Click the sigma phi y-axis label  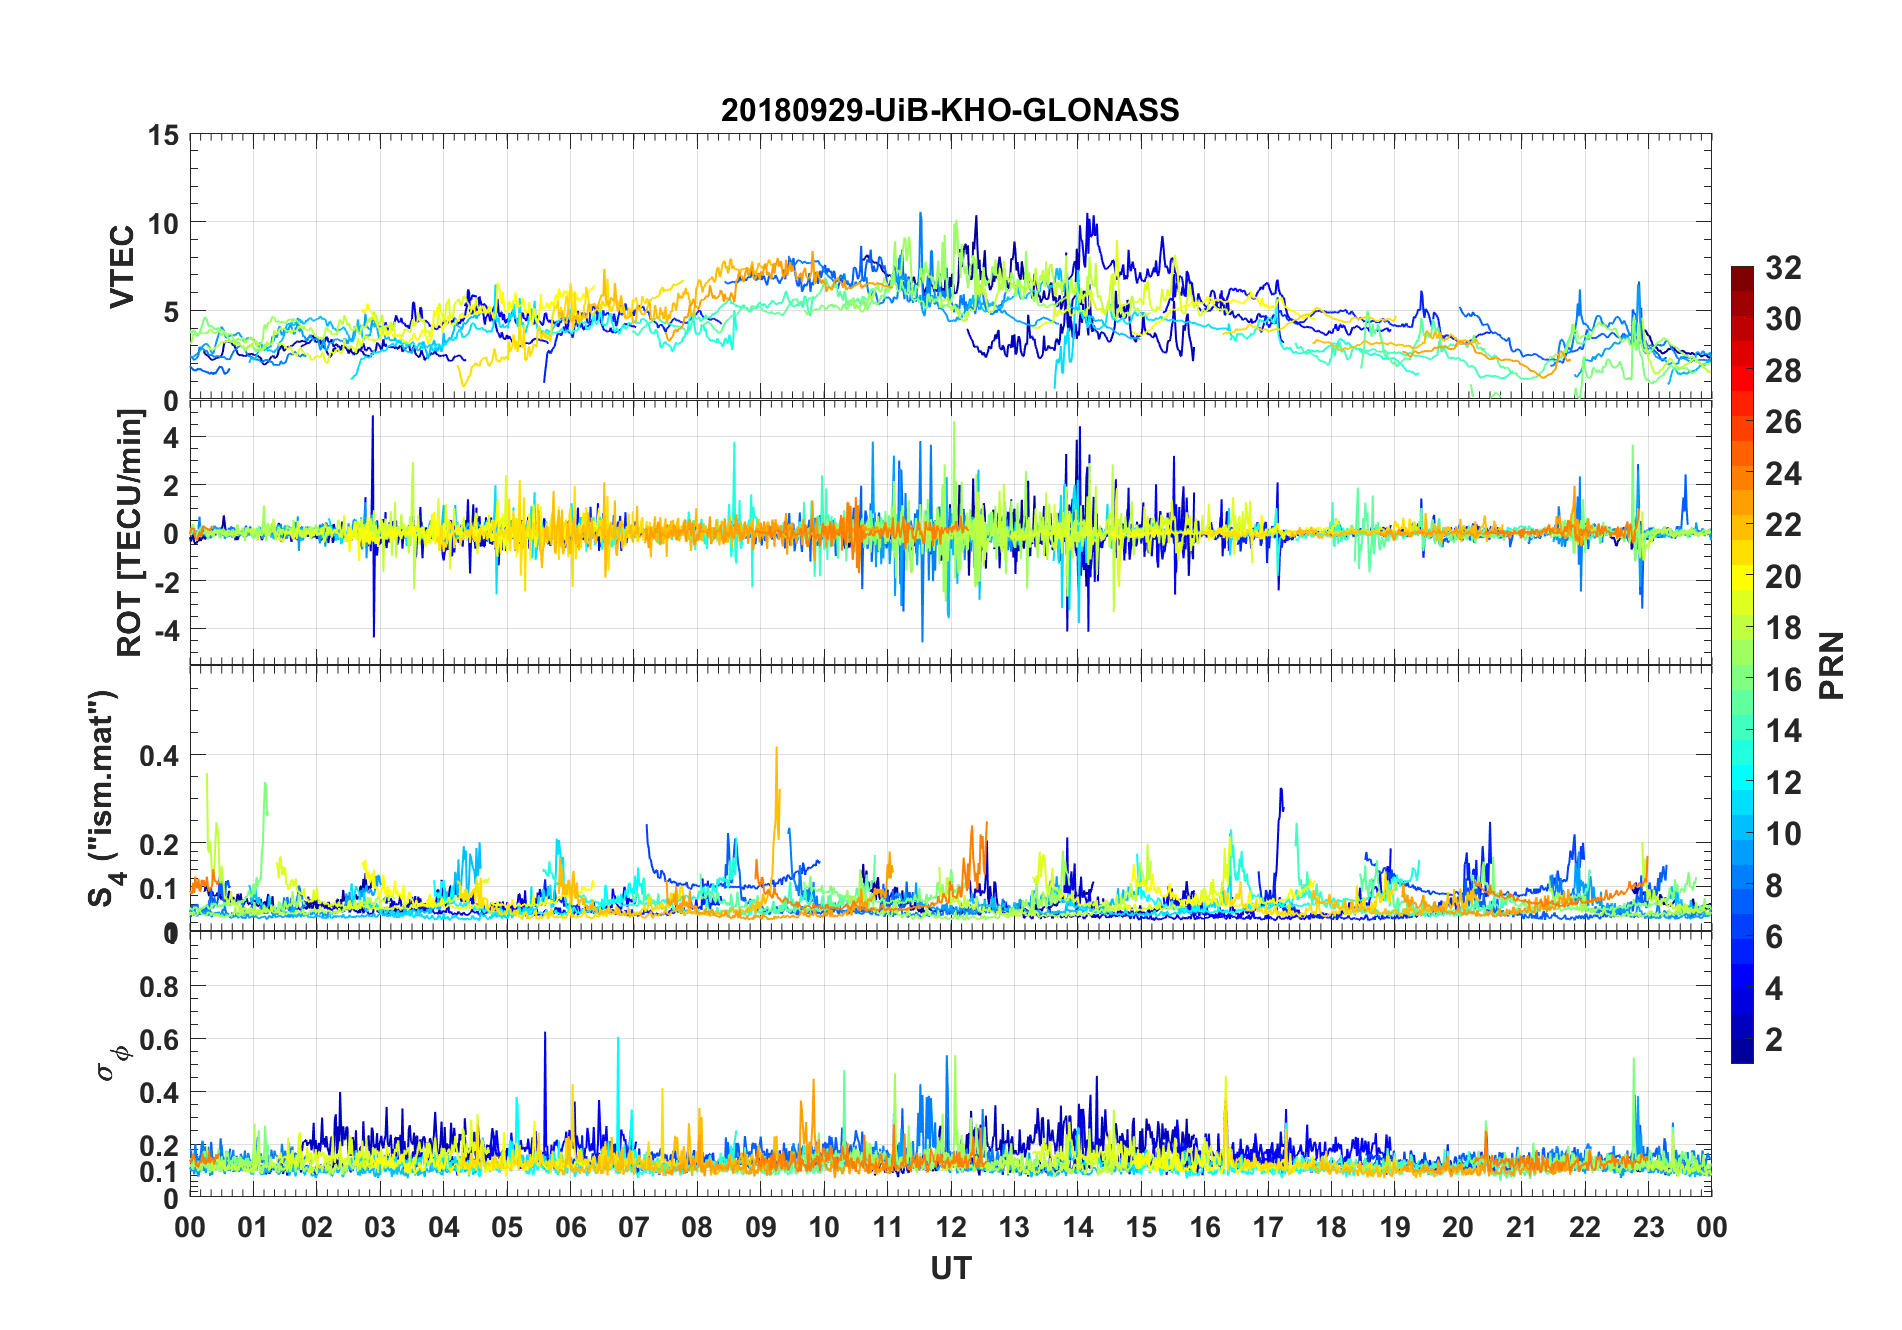click(113, 1062)
